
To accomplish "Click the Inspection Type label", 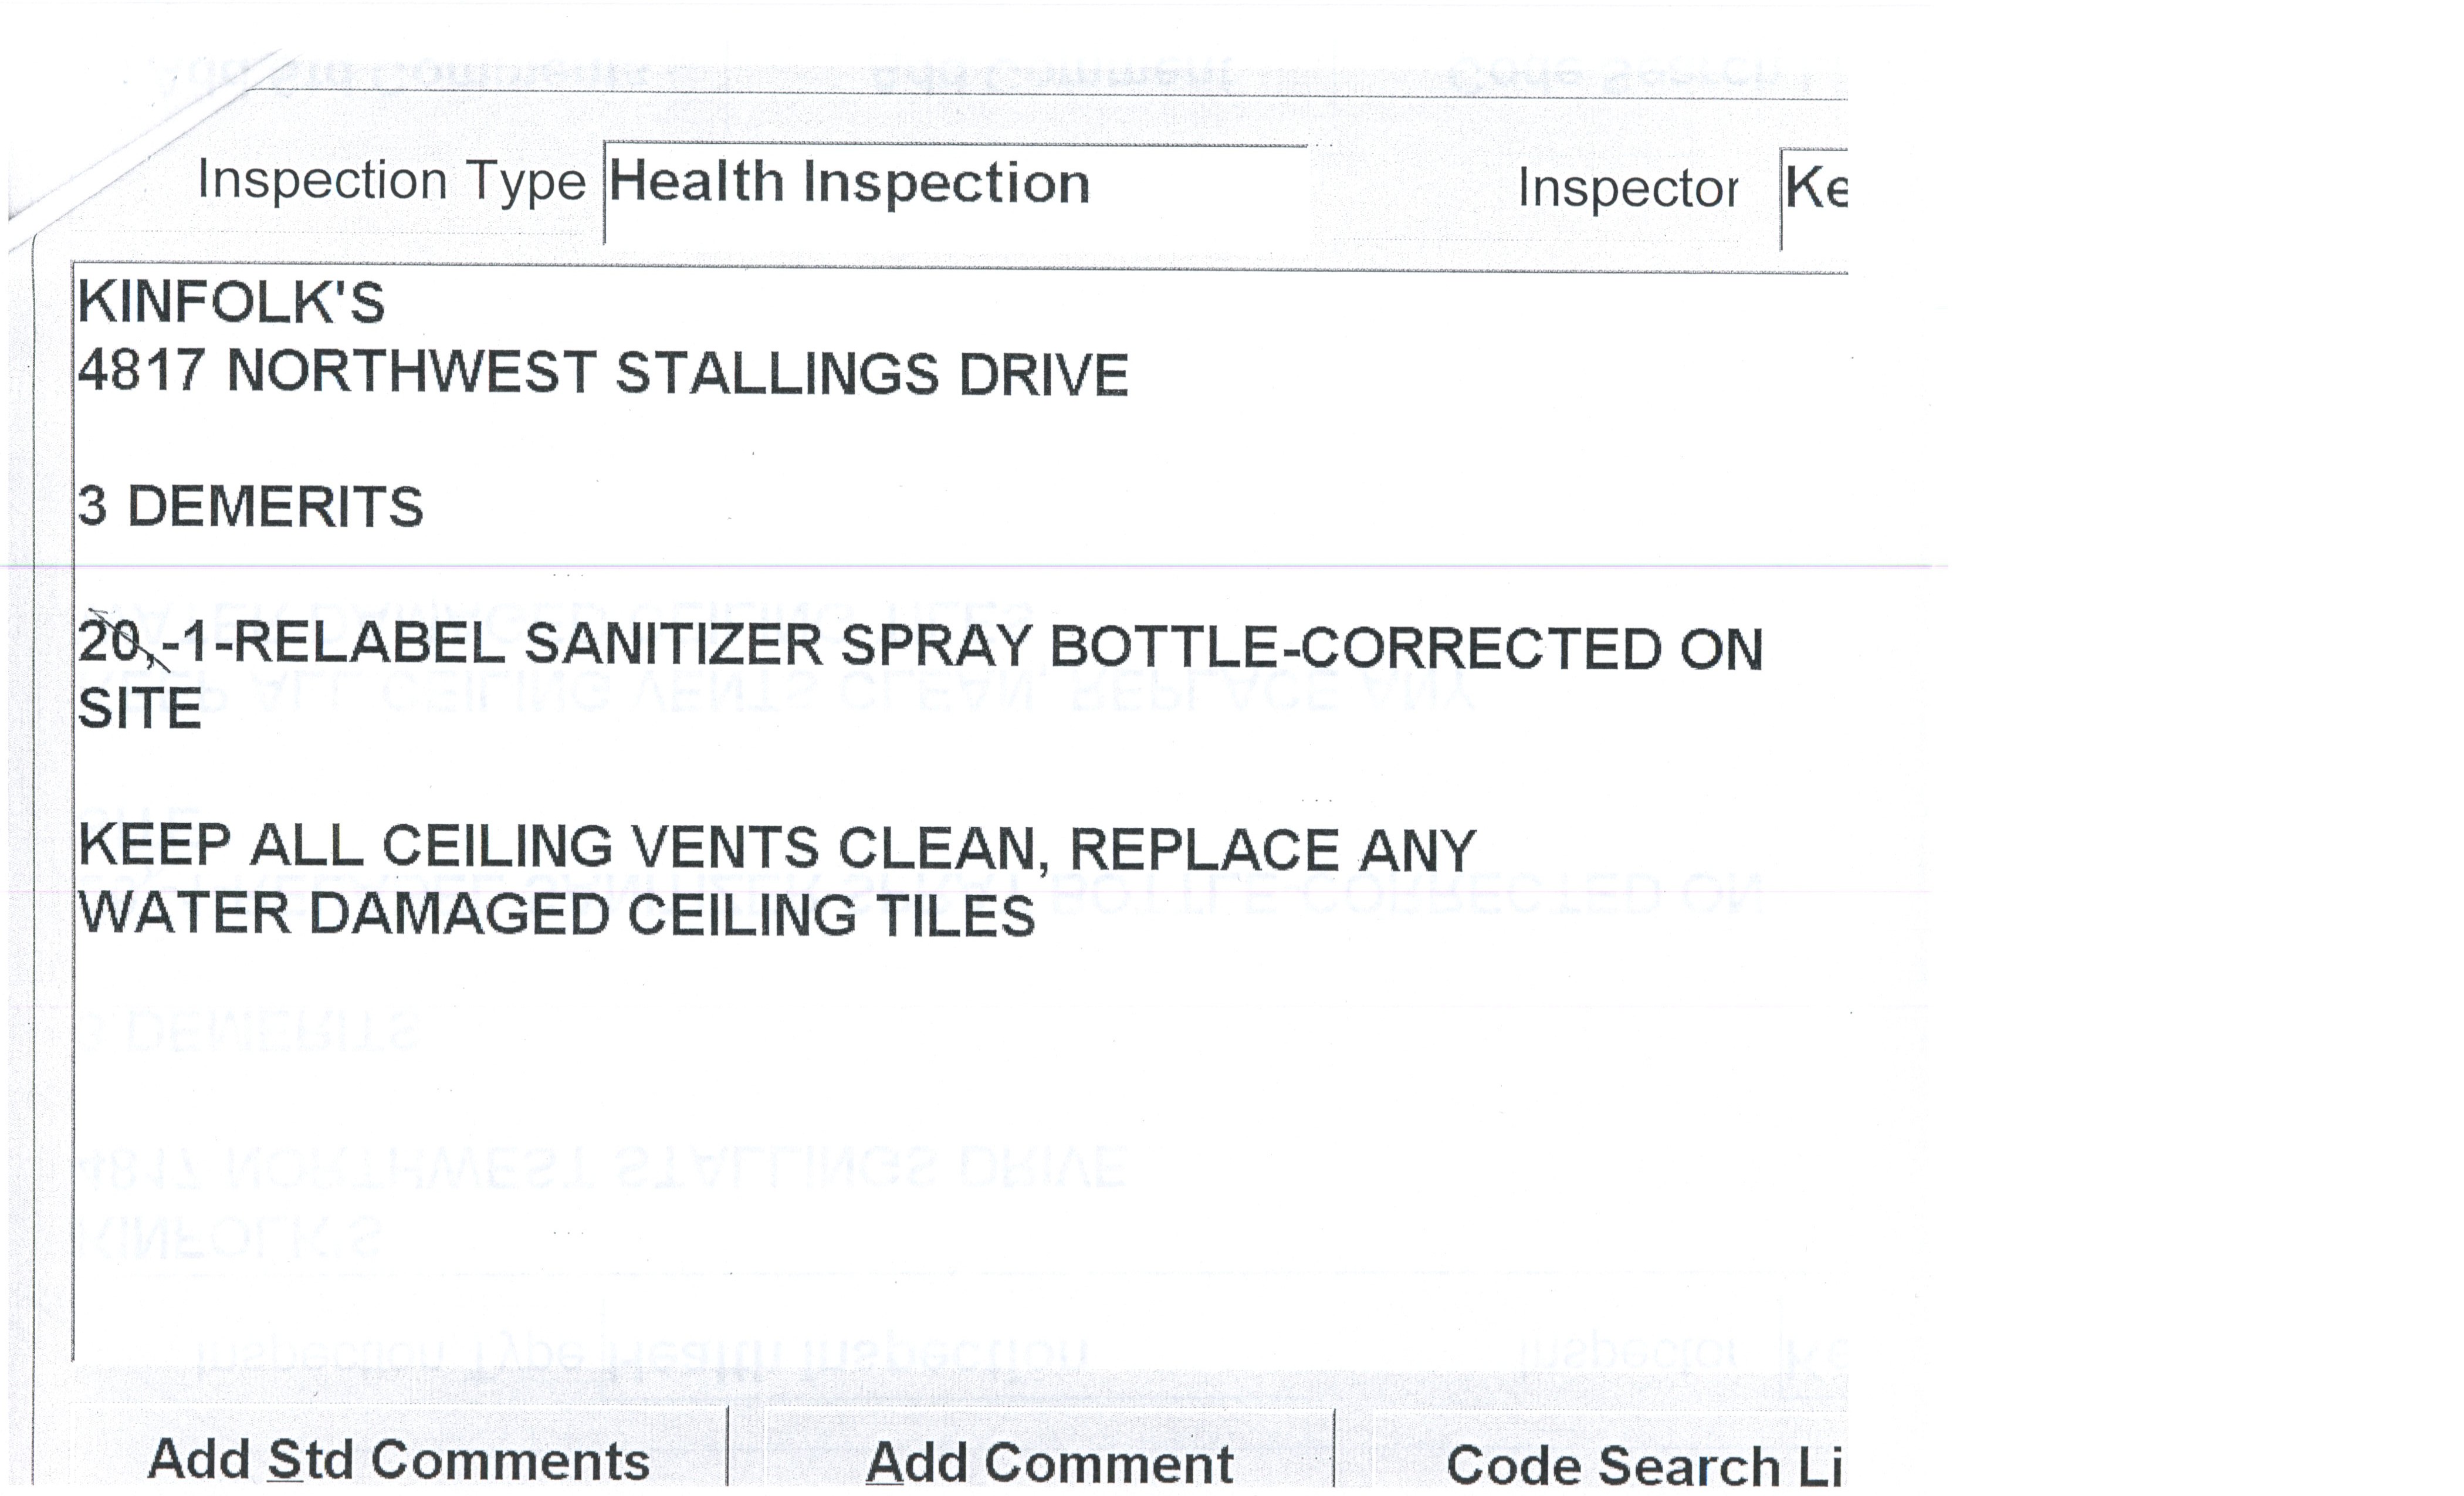I will coord(391,181).
